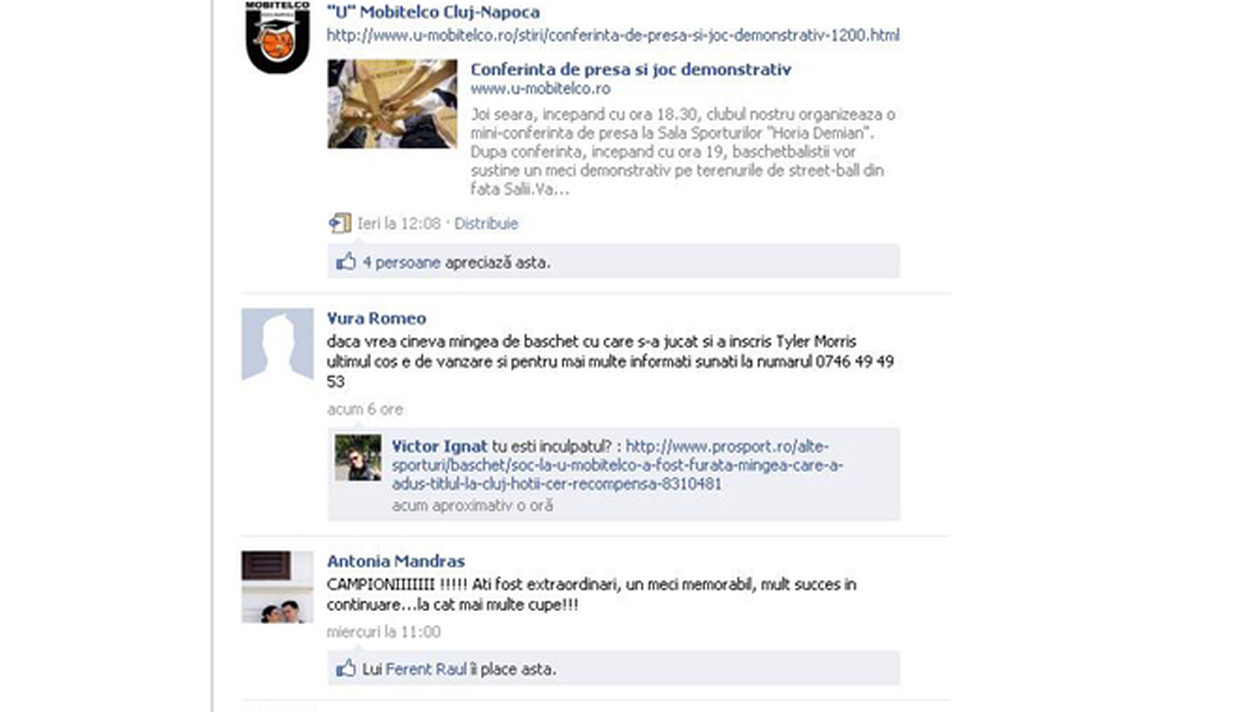
Task: Open the u-mobitelco.ro stiri URL link
Action: (x=613, y=35)
